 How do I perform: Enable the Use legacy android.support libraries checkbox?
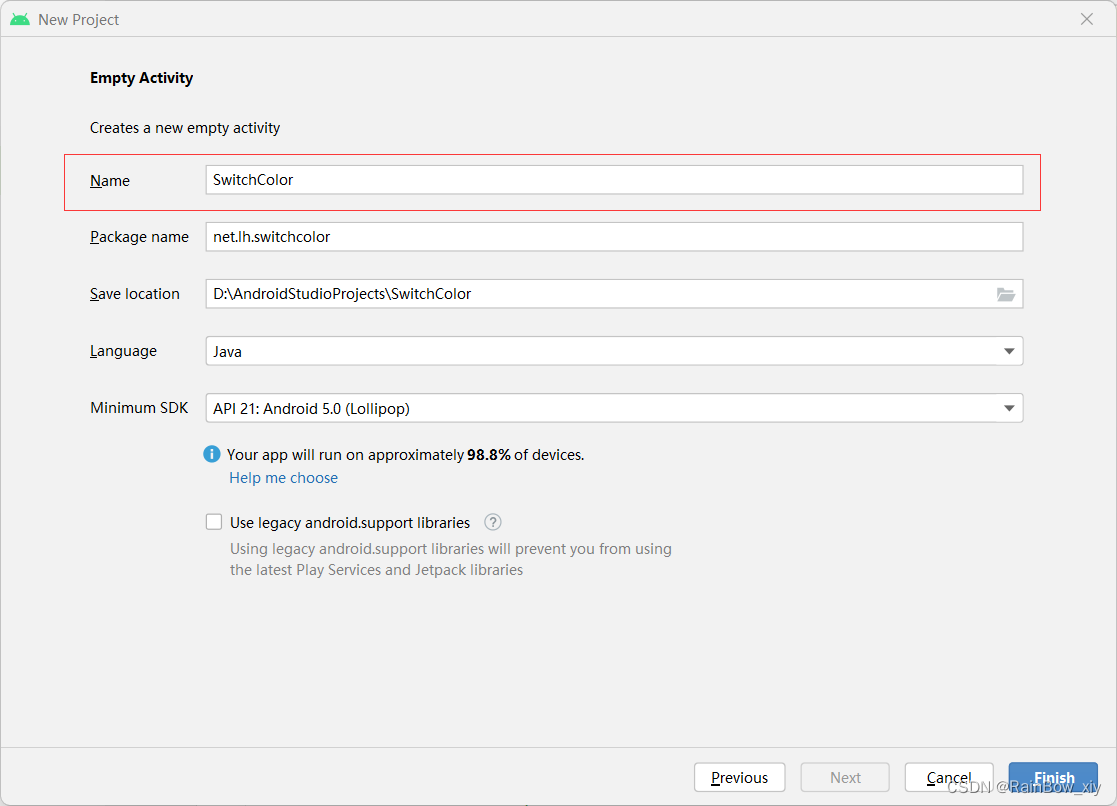[x=214, y=522]
